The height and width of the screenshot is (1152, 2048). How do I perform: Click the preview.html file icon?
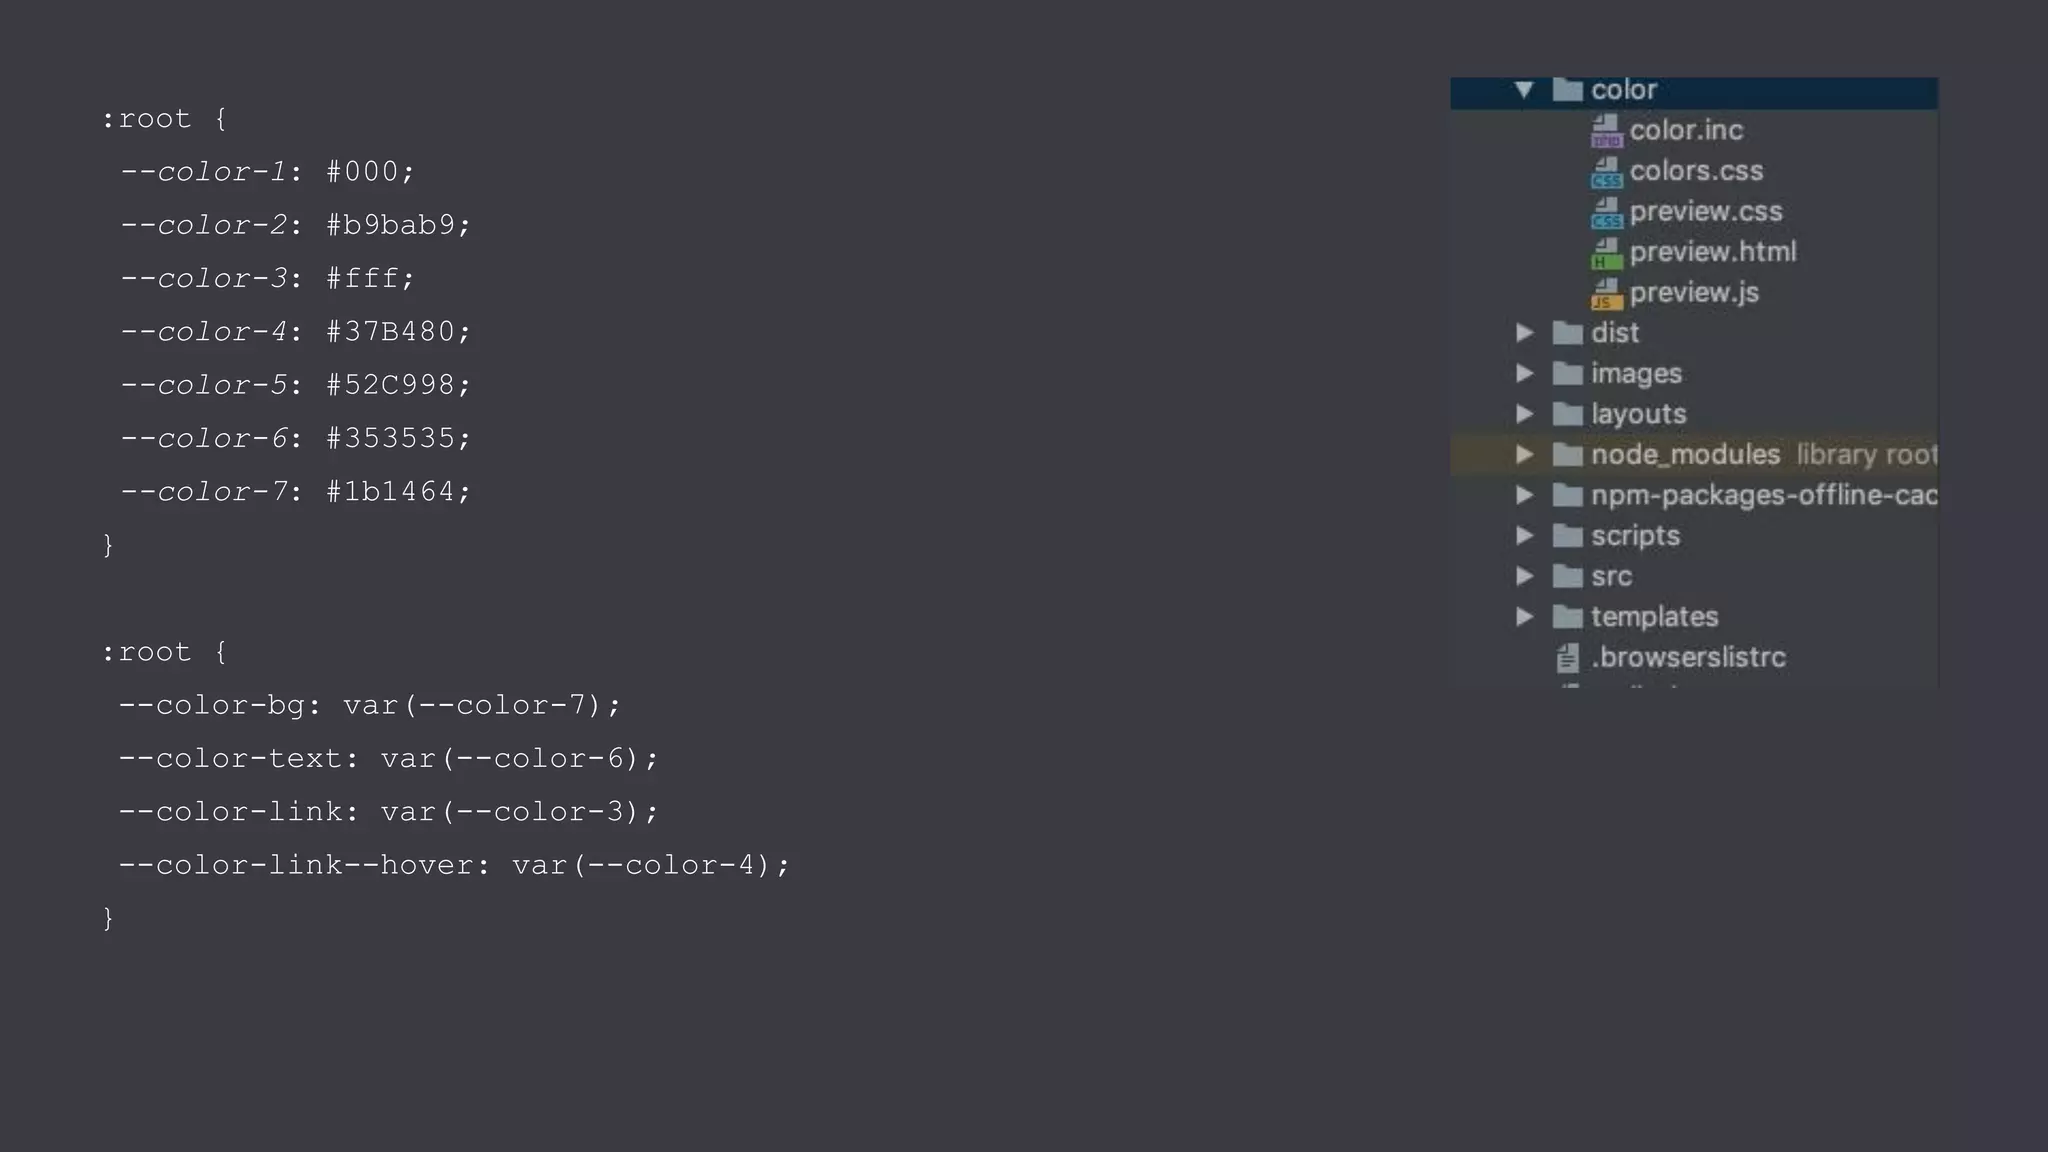pos(1606,252)
